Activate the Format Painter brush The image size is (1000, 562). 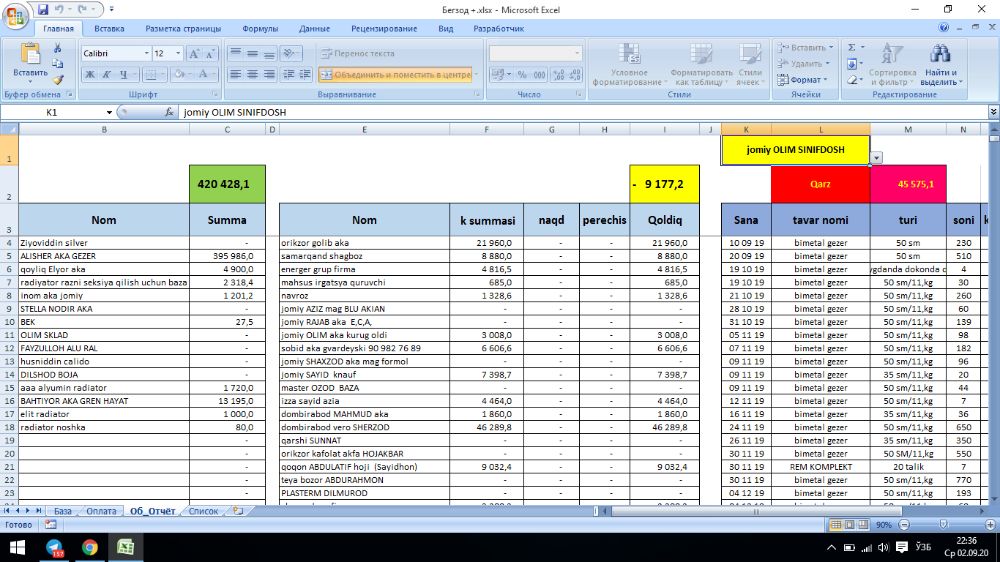click(57, 80)
